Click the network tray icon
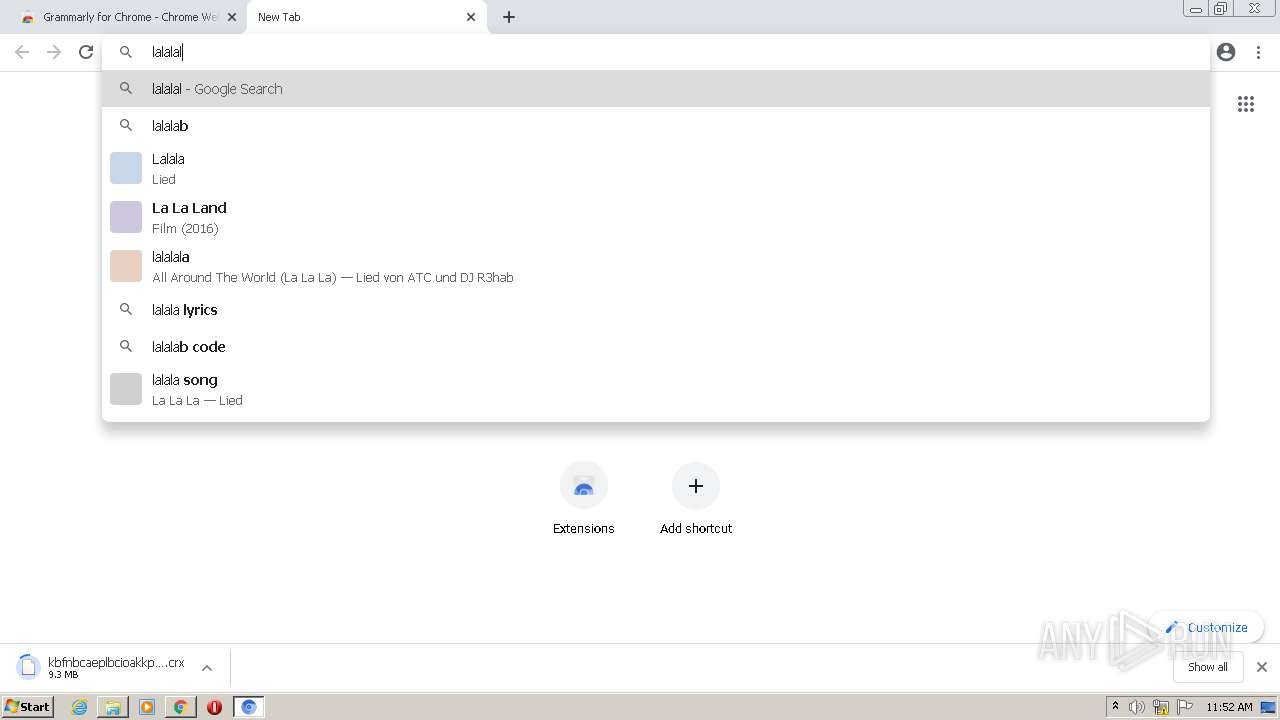This screenshot has width=1280, height=720. point(1161,707)
